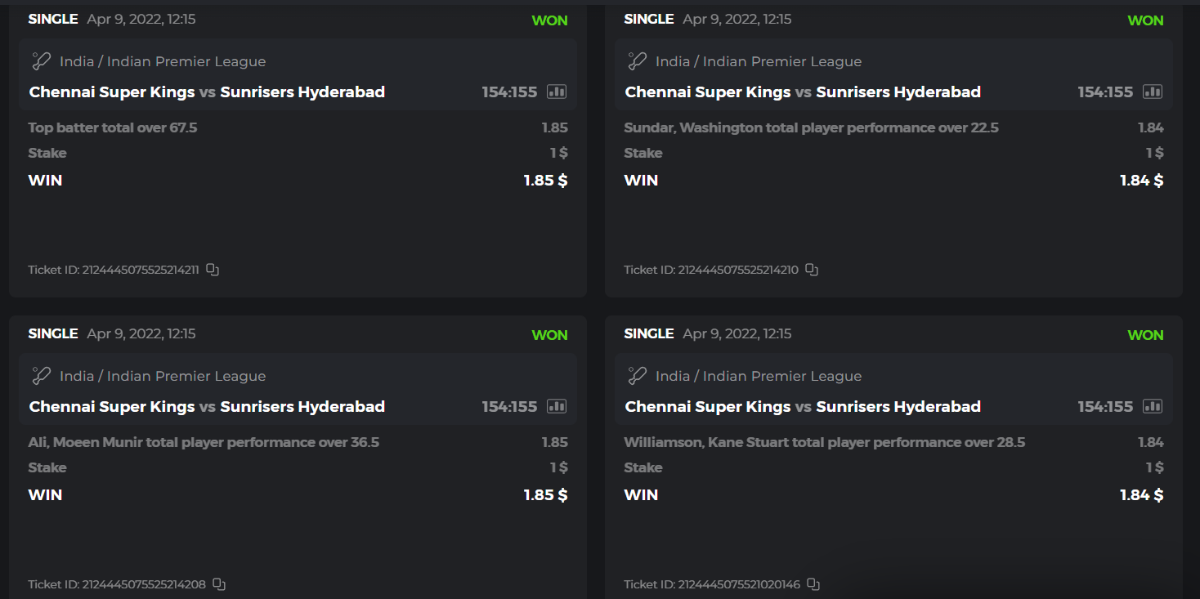The image size is (1200, 599).
Task: Copy ticket ID ending in 214210
Action: 812,269
